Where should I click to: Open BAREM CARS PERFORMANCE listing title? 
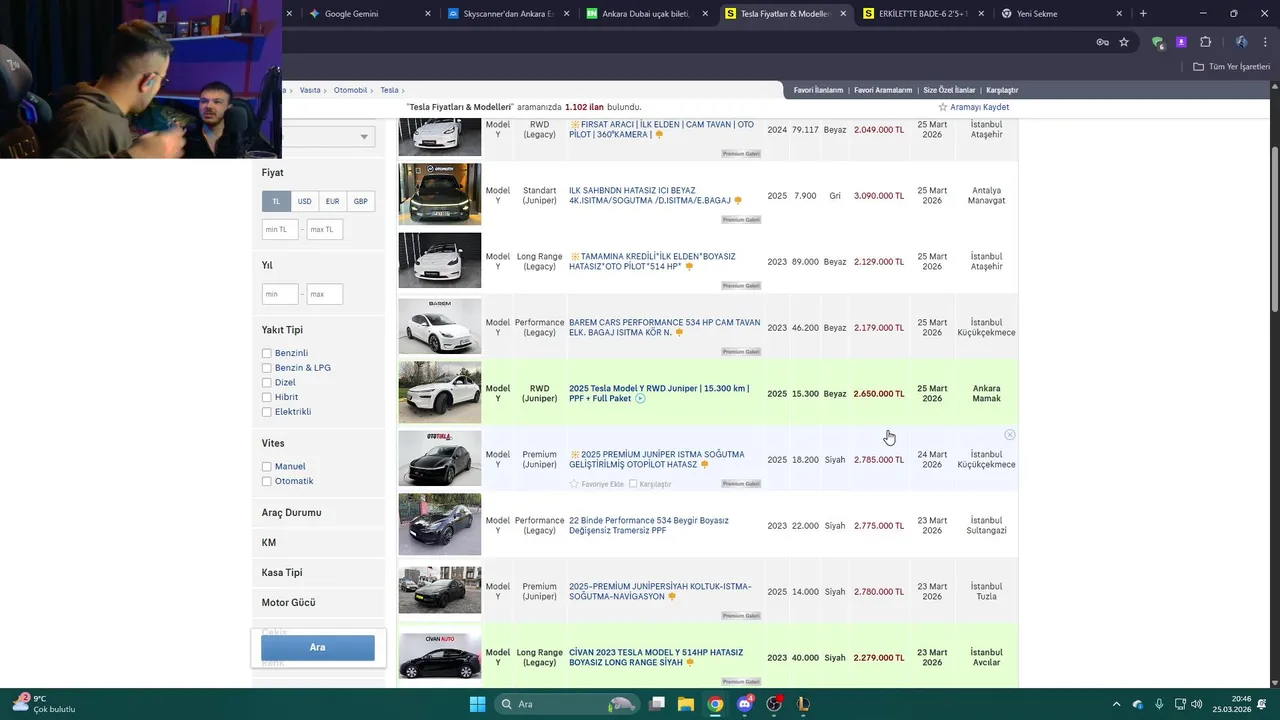[x=664, y=327]
